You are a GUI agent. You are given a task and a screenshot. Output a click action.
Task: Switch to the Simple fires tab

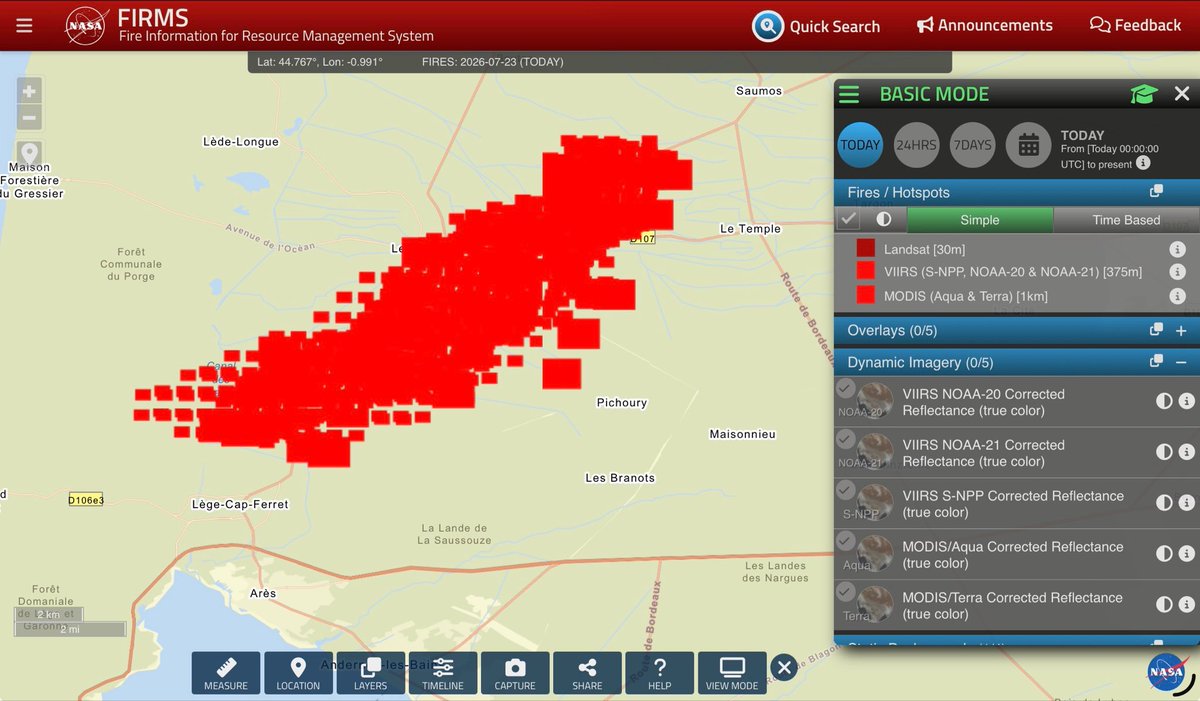click(980, 220)
